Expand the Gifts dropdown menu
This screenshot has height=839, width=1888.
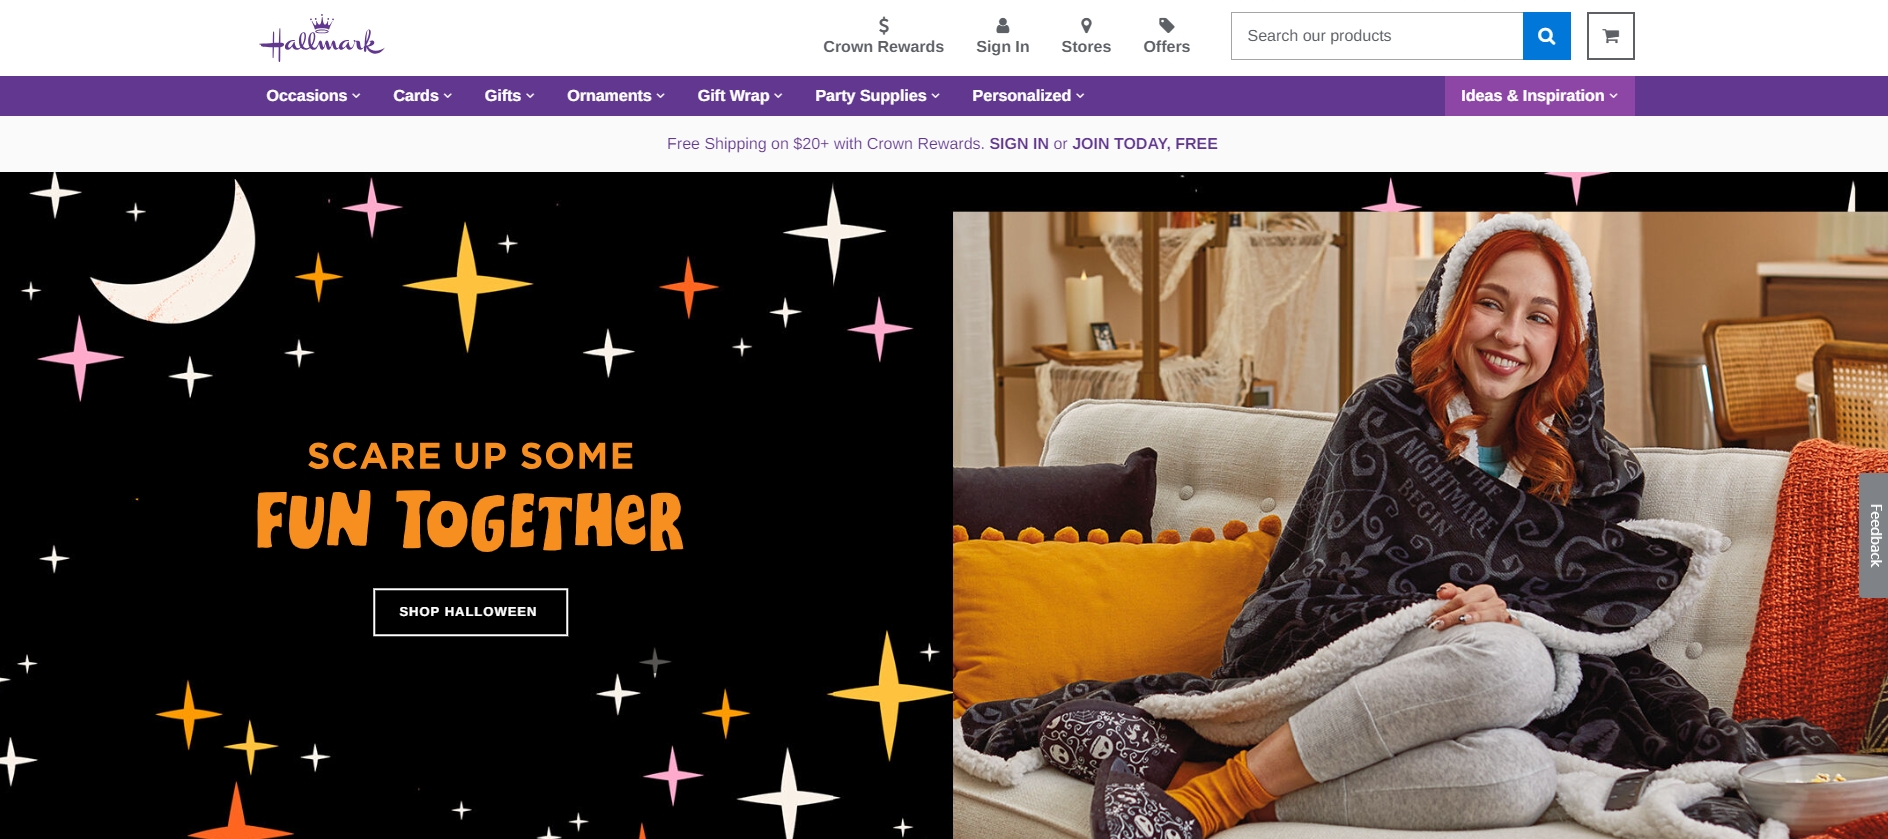(x=509, y=96)
